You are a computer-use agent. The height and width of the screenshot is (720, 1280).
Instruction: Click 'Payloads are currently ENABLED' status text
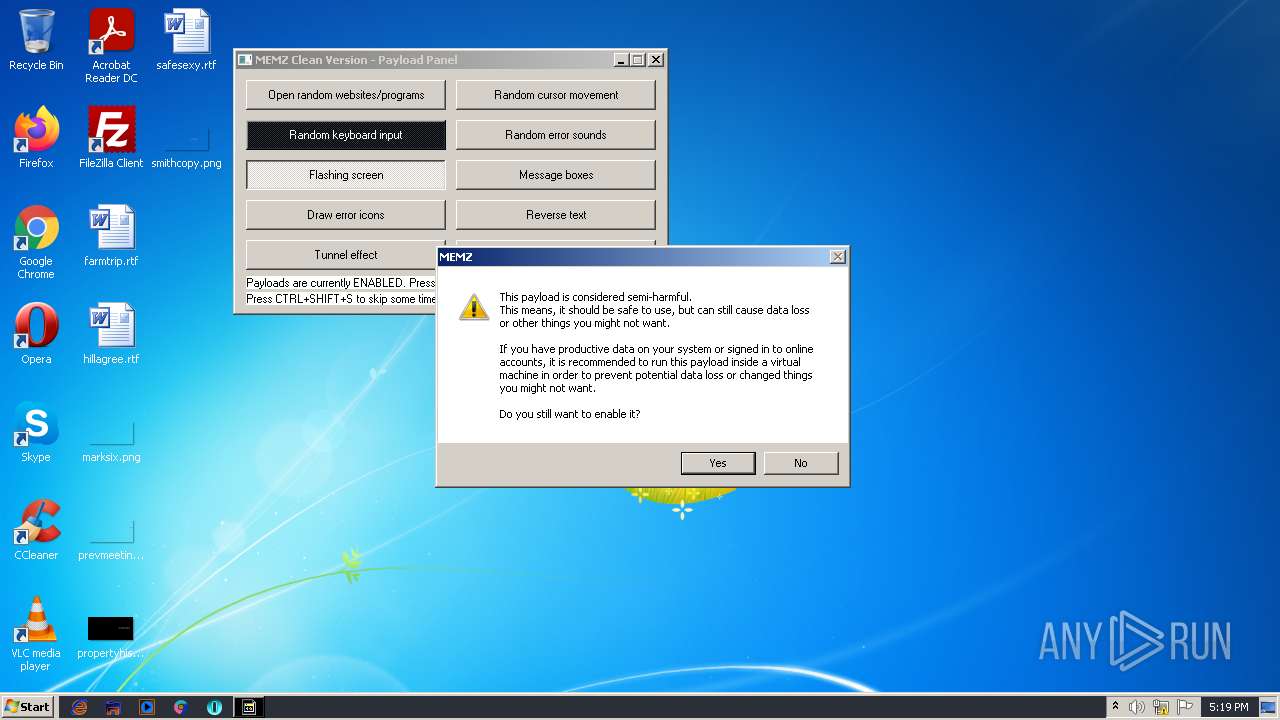[x=341, y=283]
